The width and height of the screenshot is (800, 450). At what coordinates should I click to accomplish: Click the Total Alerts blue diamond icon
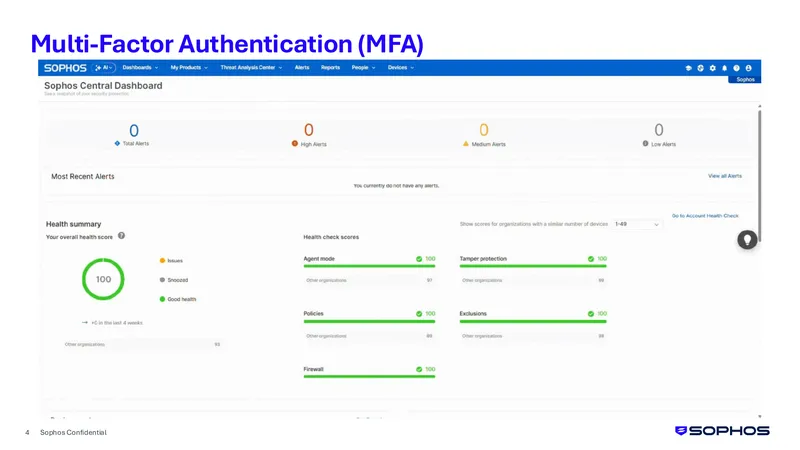point(117,143)
